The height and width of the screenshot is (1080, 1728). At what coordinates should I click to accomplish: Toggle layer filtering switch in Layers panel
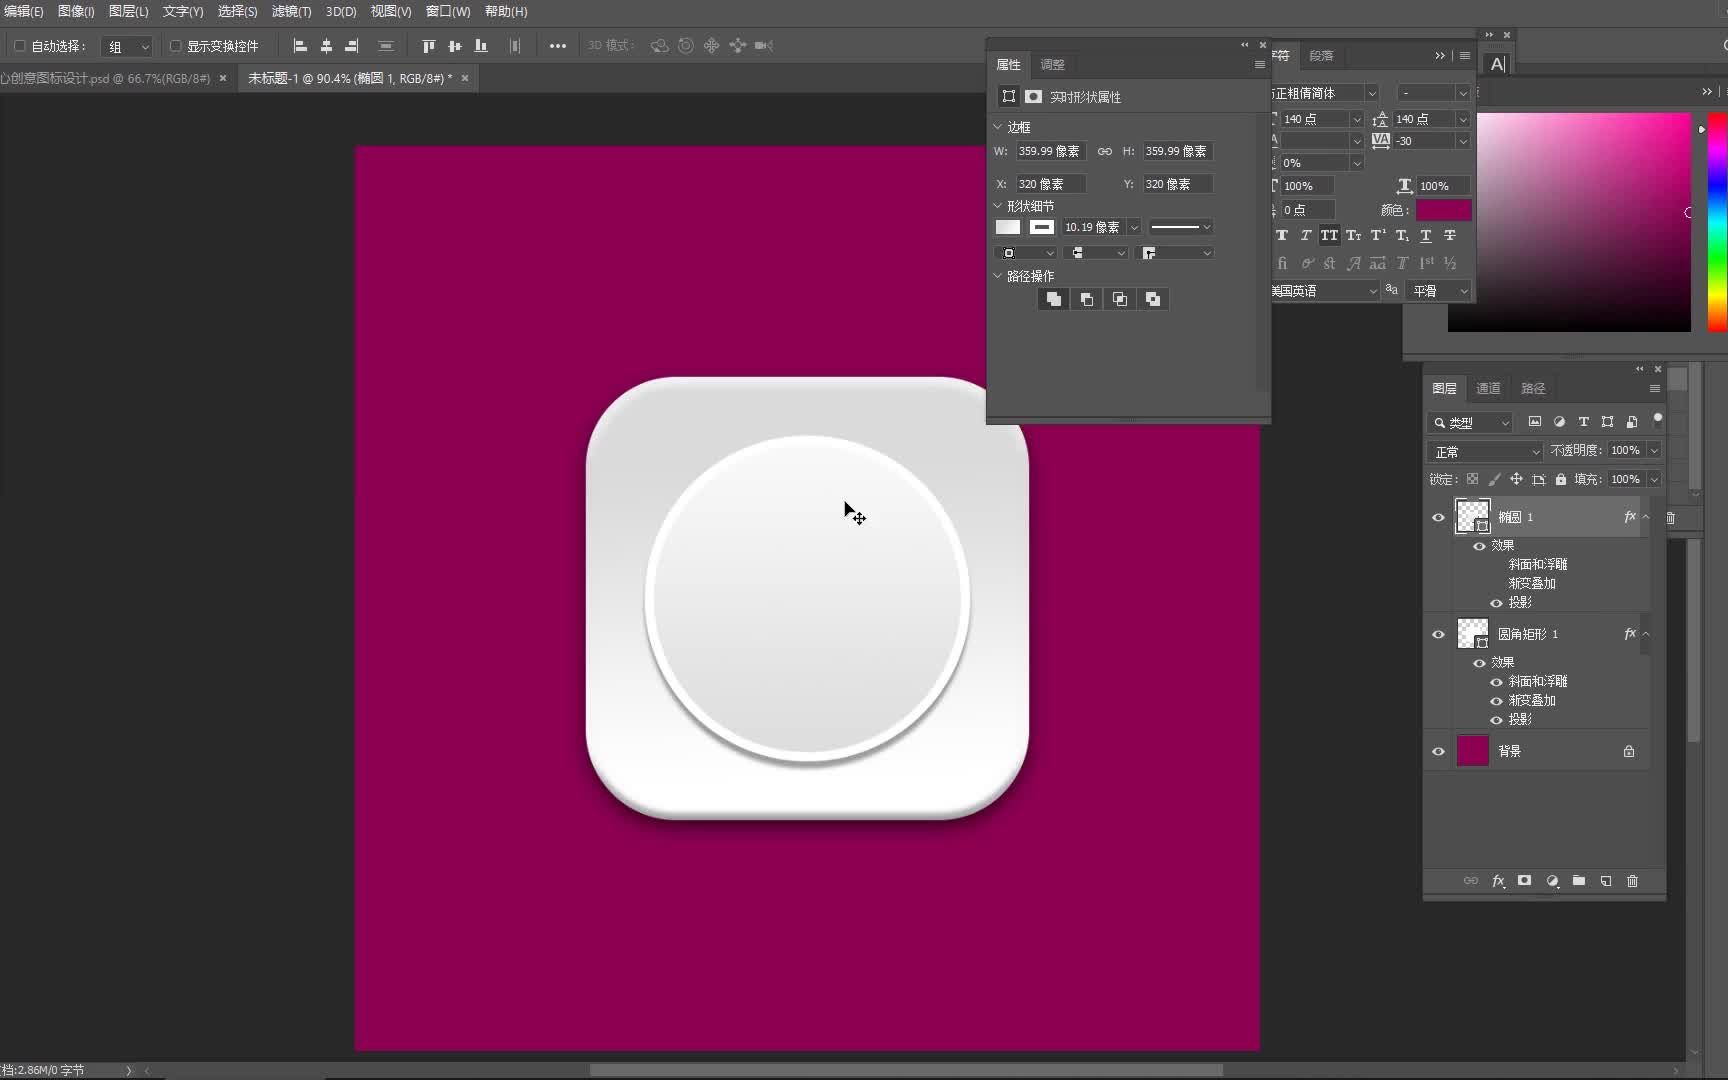1657,419
